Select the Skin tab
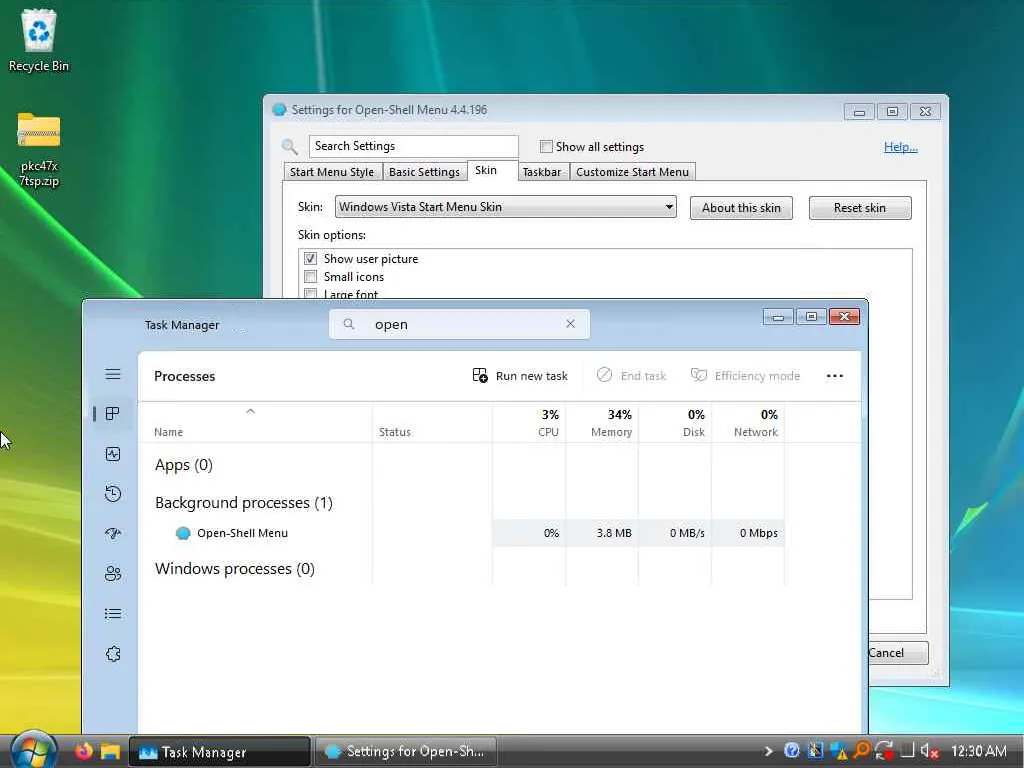 486,170
